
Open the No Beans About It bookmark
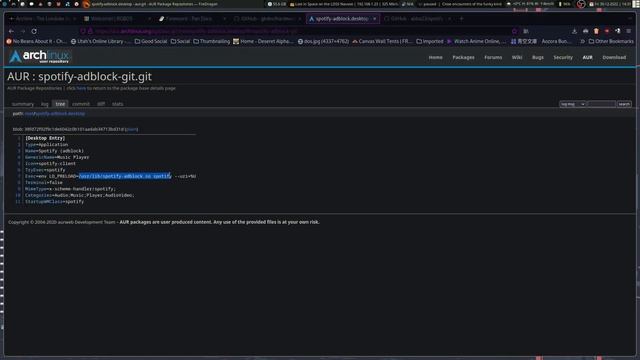click(x=36, y=41)
